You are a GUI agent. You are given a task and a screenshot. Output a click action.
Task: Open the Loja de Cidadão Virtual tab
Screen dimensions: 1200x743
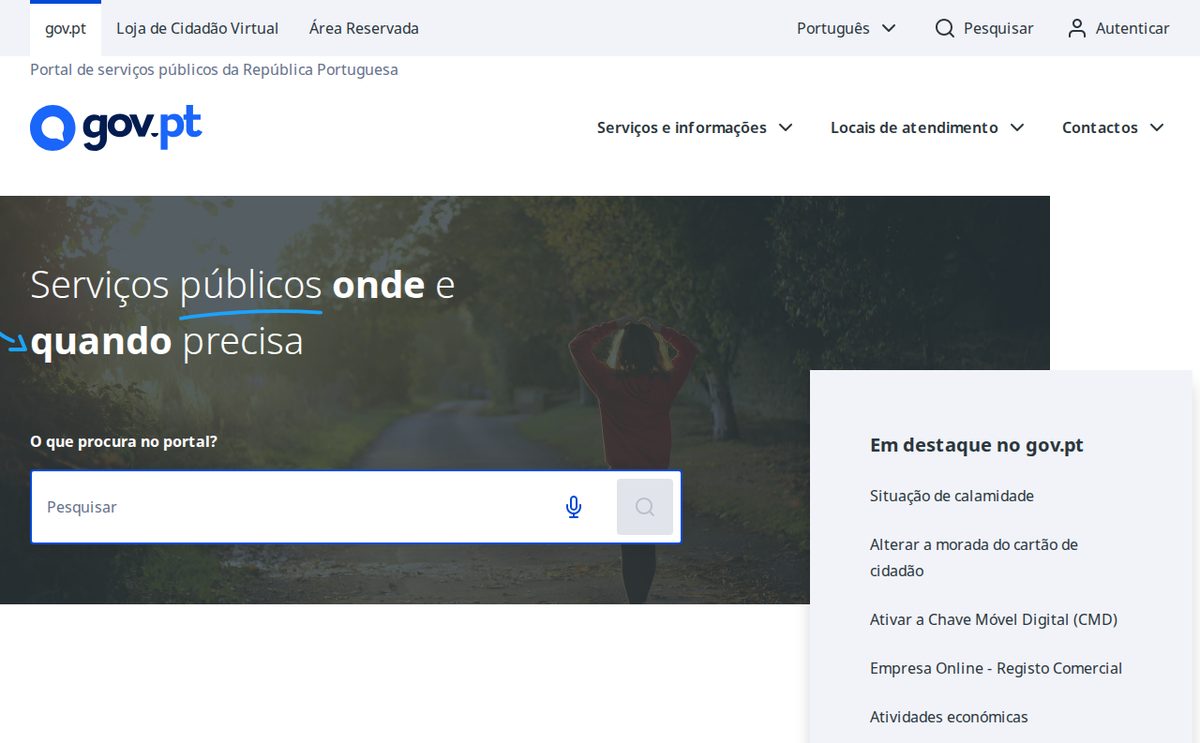tap(198, 28)
